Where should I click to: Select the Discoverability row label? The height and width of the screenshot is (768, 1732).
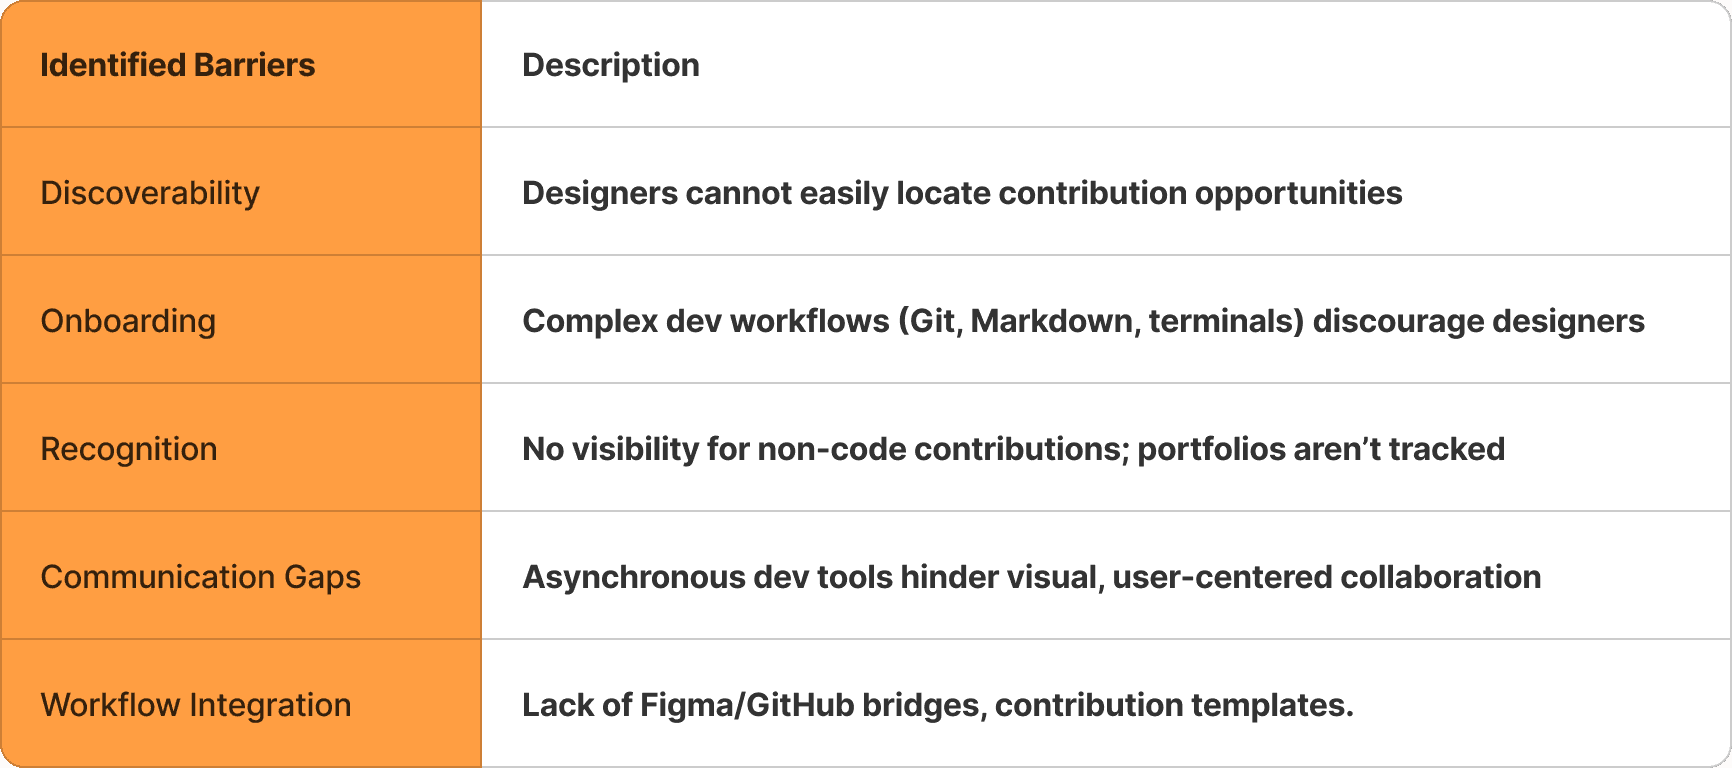click(x=150, y=193)
